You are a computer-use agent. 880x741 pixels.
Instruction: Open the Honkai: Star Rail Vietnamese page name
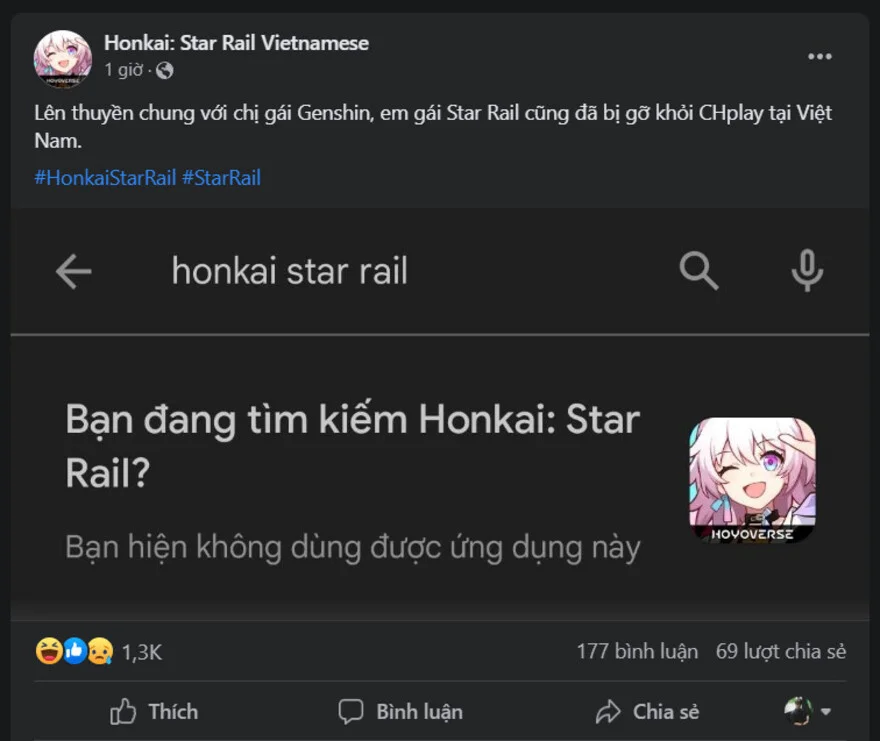coord(235,43)
